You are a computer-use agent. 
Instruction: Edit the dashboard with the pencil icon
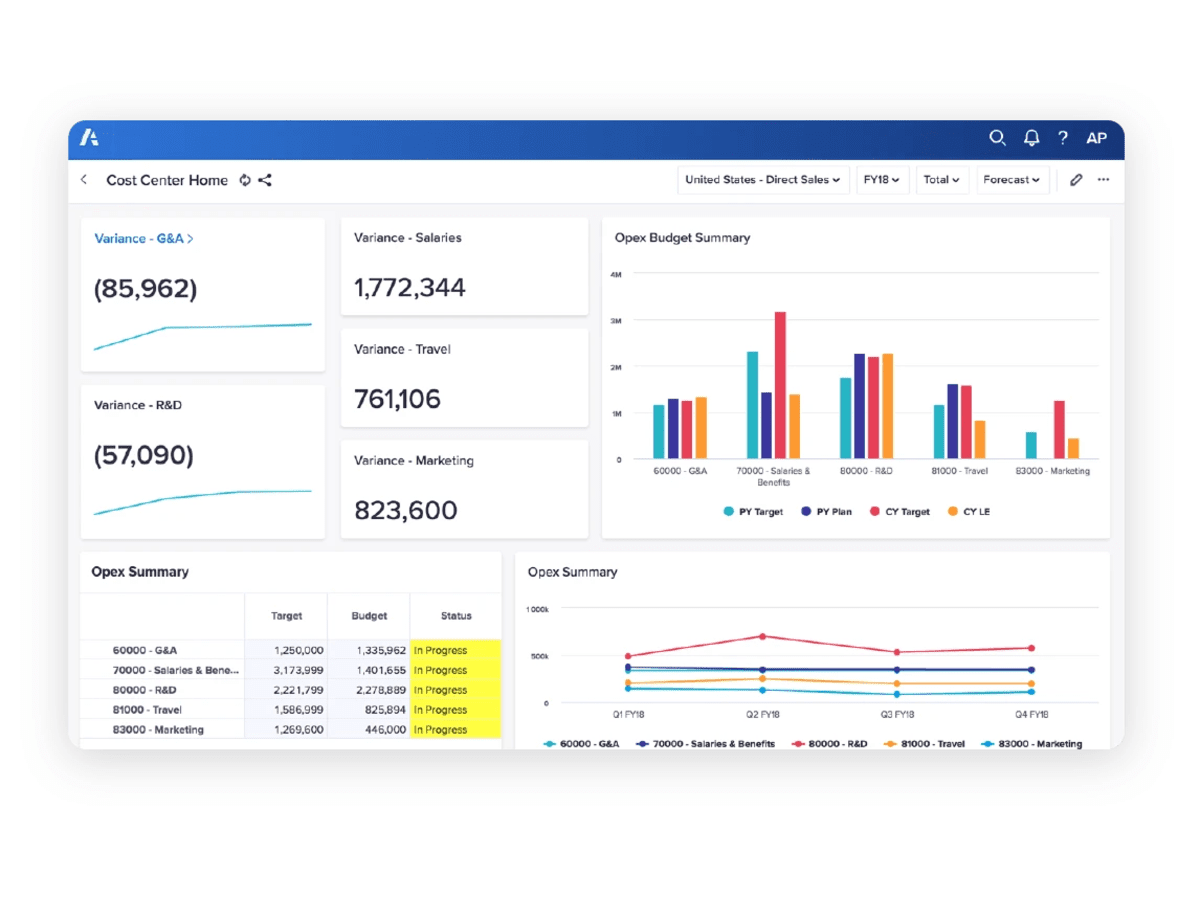point(1076,180)
